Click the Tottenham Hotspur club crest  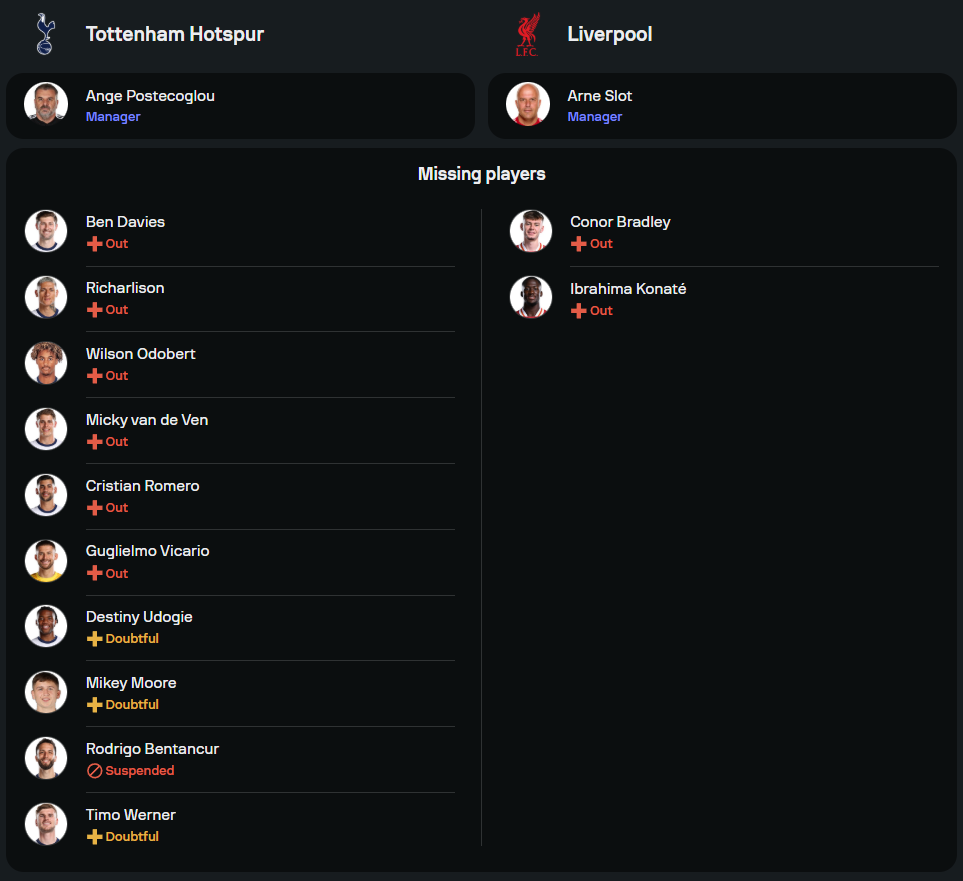coord(45,34)
